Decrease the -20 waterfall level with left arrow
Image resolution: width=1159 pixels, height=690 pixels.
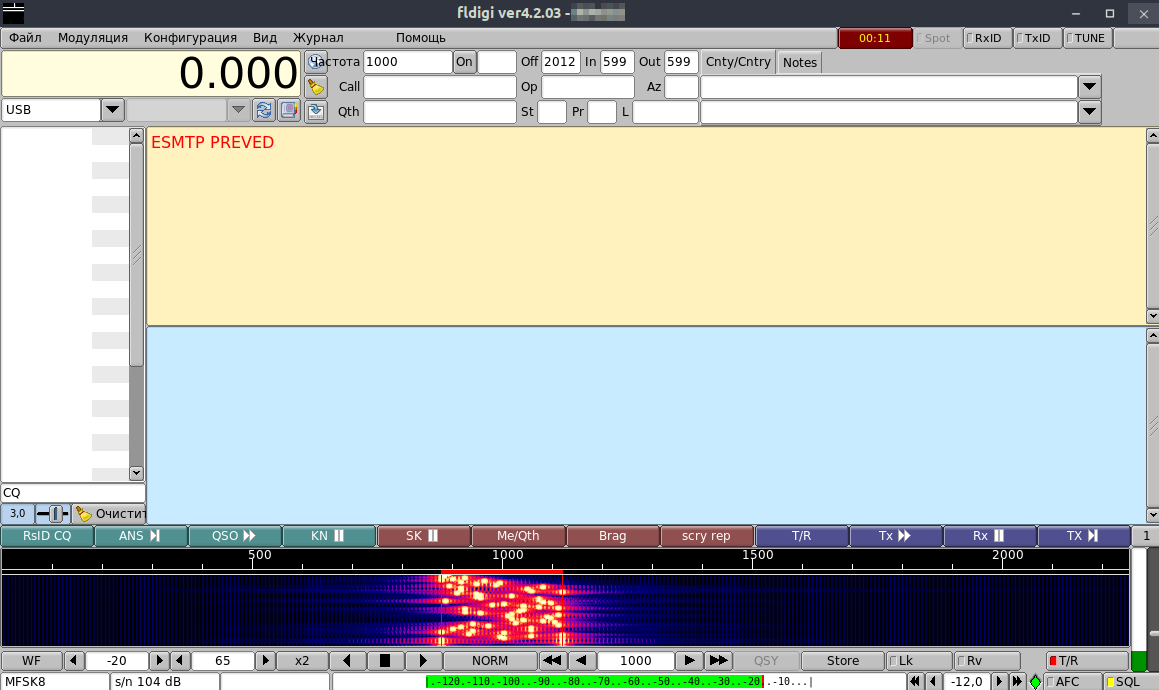coord(73,660)
